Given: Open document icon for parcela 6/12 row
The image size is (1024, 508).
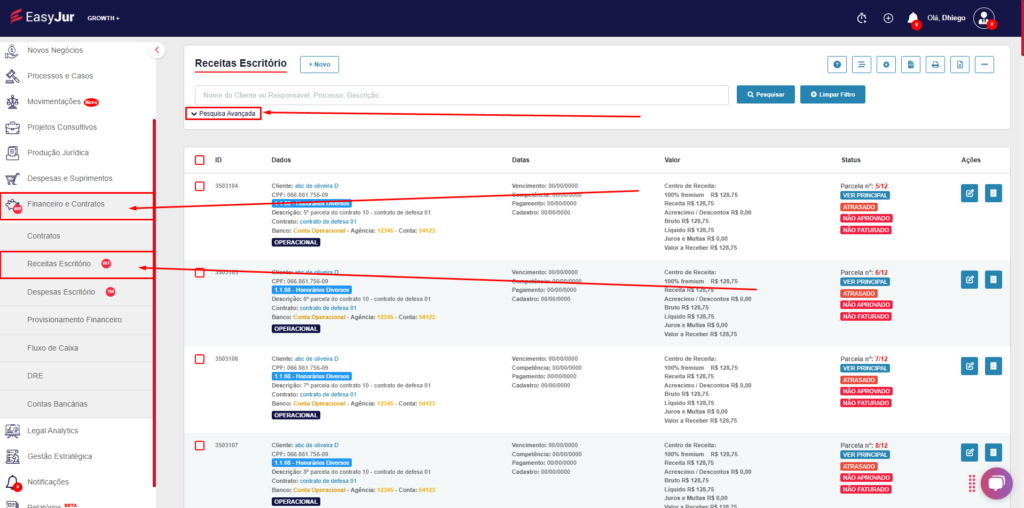Looking at the screenshot, I should [993, 279].
